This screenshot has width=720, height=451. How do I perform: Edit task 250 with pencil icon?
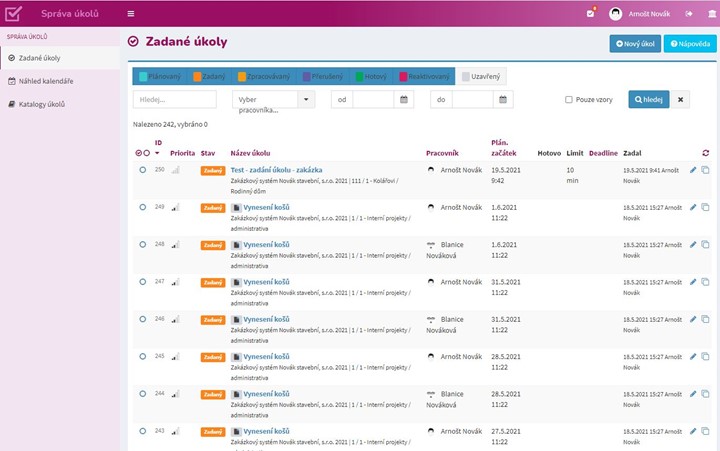(x=693, y=170)
